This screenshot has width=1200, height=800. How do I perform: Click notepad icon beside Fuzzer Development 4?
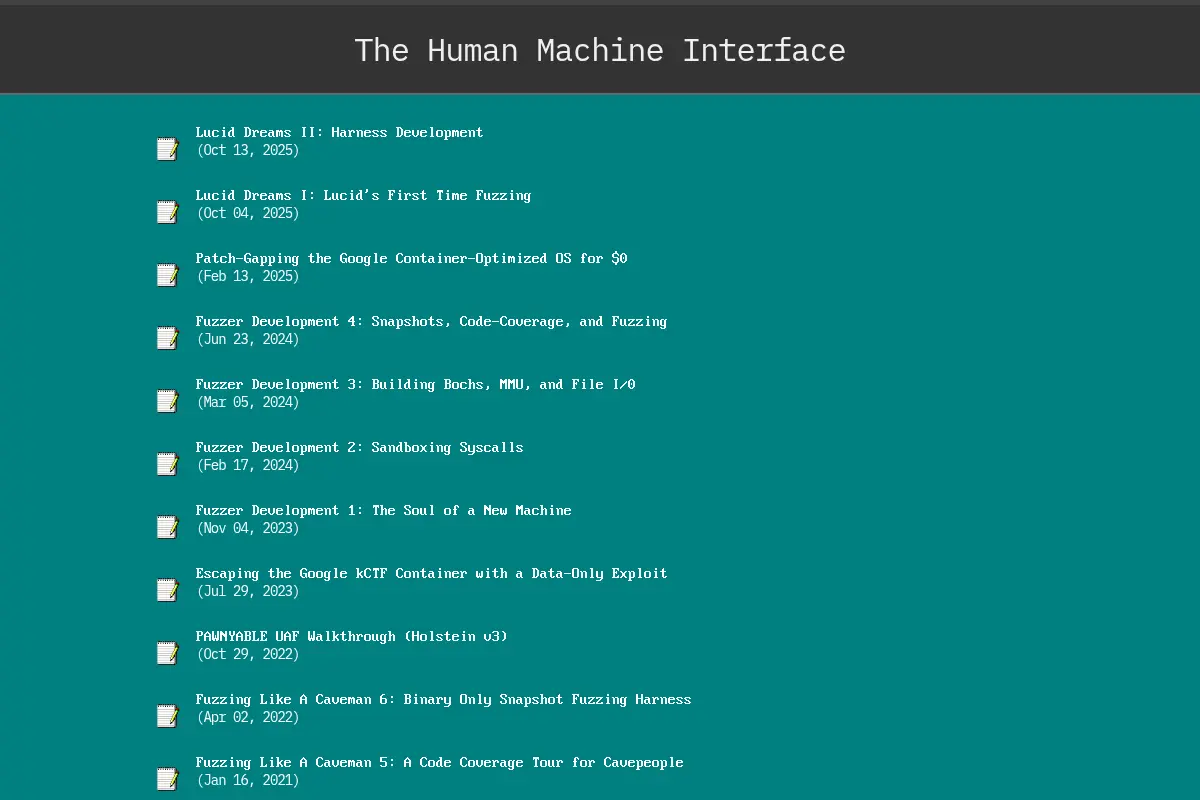(167, 338)
